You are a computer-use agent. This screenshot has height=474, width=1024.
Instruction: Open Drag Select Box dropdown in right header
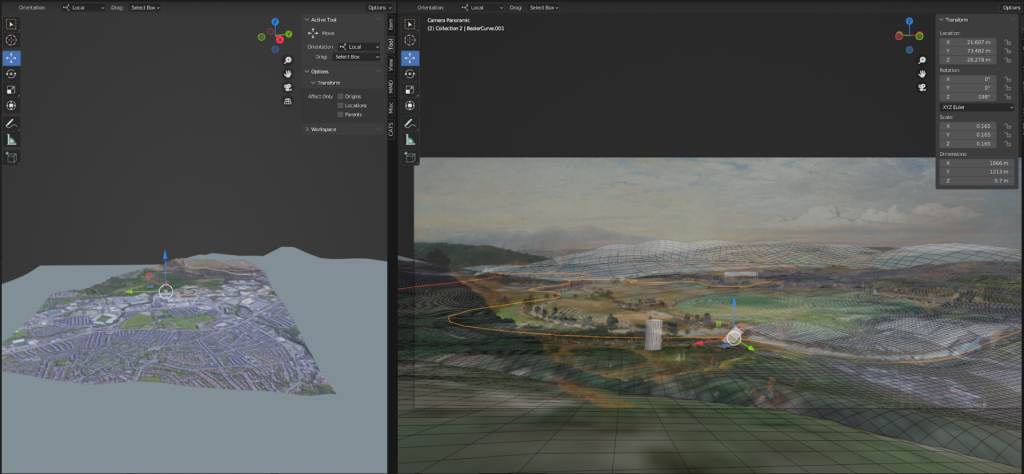(542, 7)
